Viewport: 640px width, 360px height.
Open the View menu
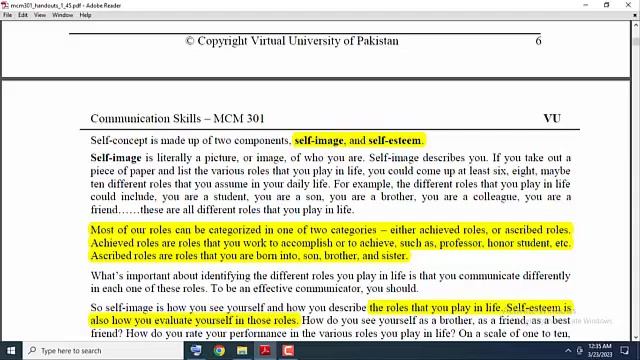[x=40, y=15]
